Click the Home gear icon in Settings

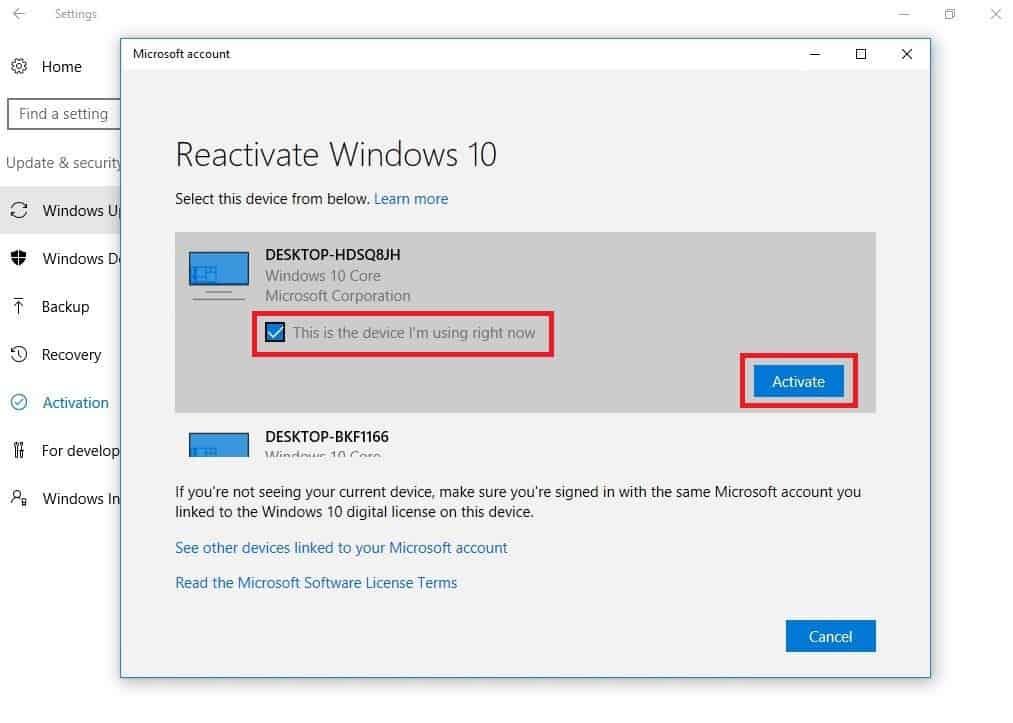(19, 66)
